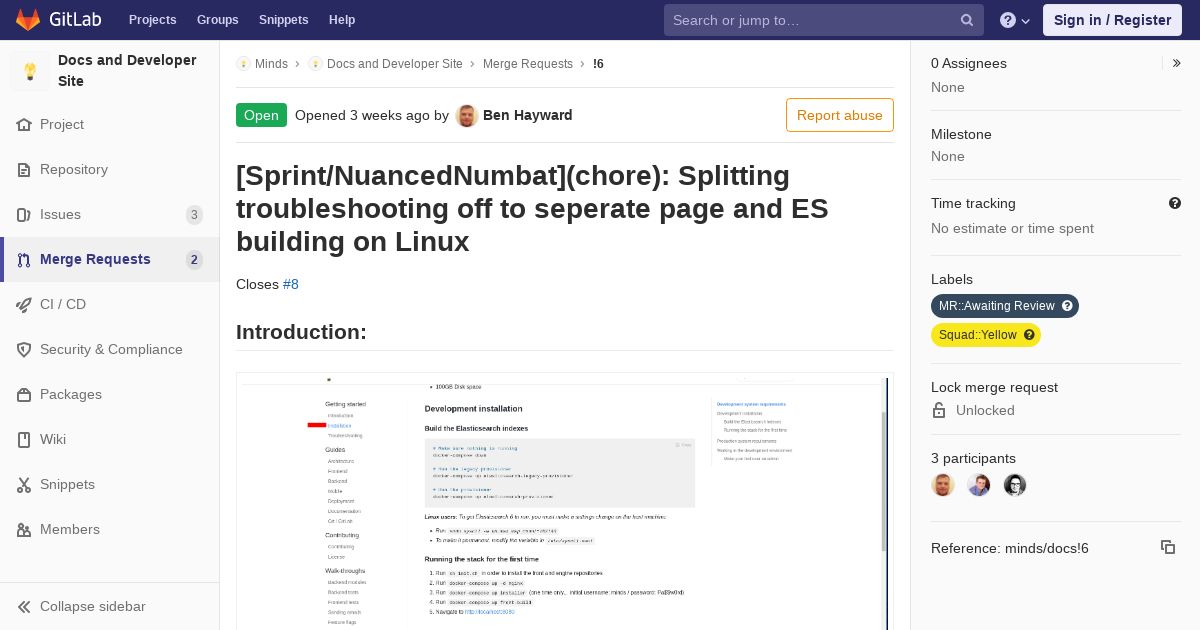Click Squad::Yellow label
1200x630 pixels.
click(x=977, y=335)
